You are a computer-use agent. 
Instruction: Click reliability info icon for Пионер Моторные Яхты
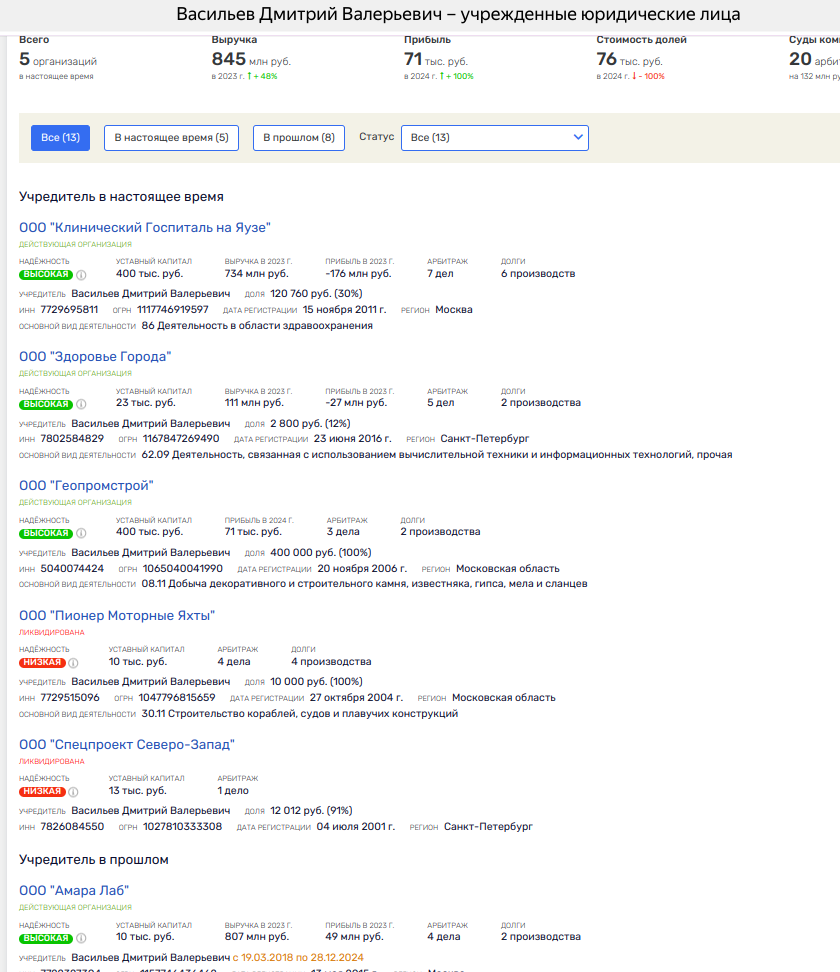pos(73,663)
